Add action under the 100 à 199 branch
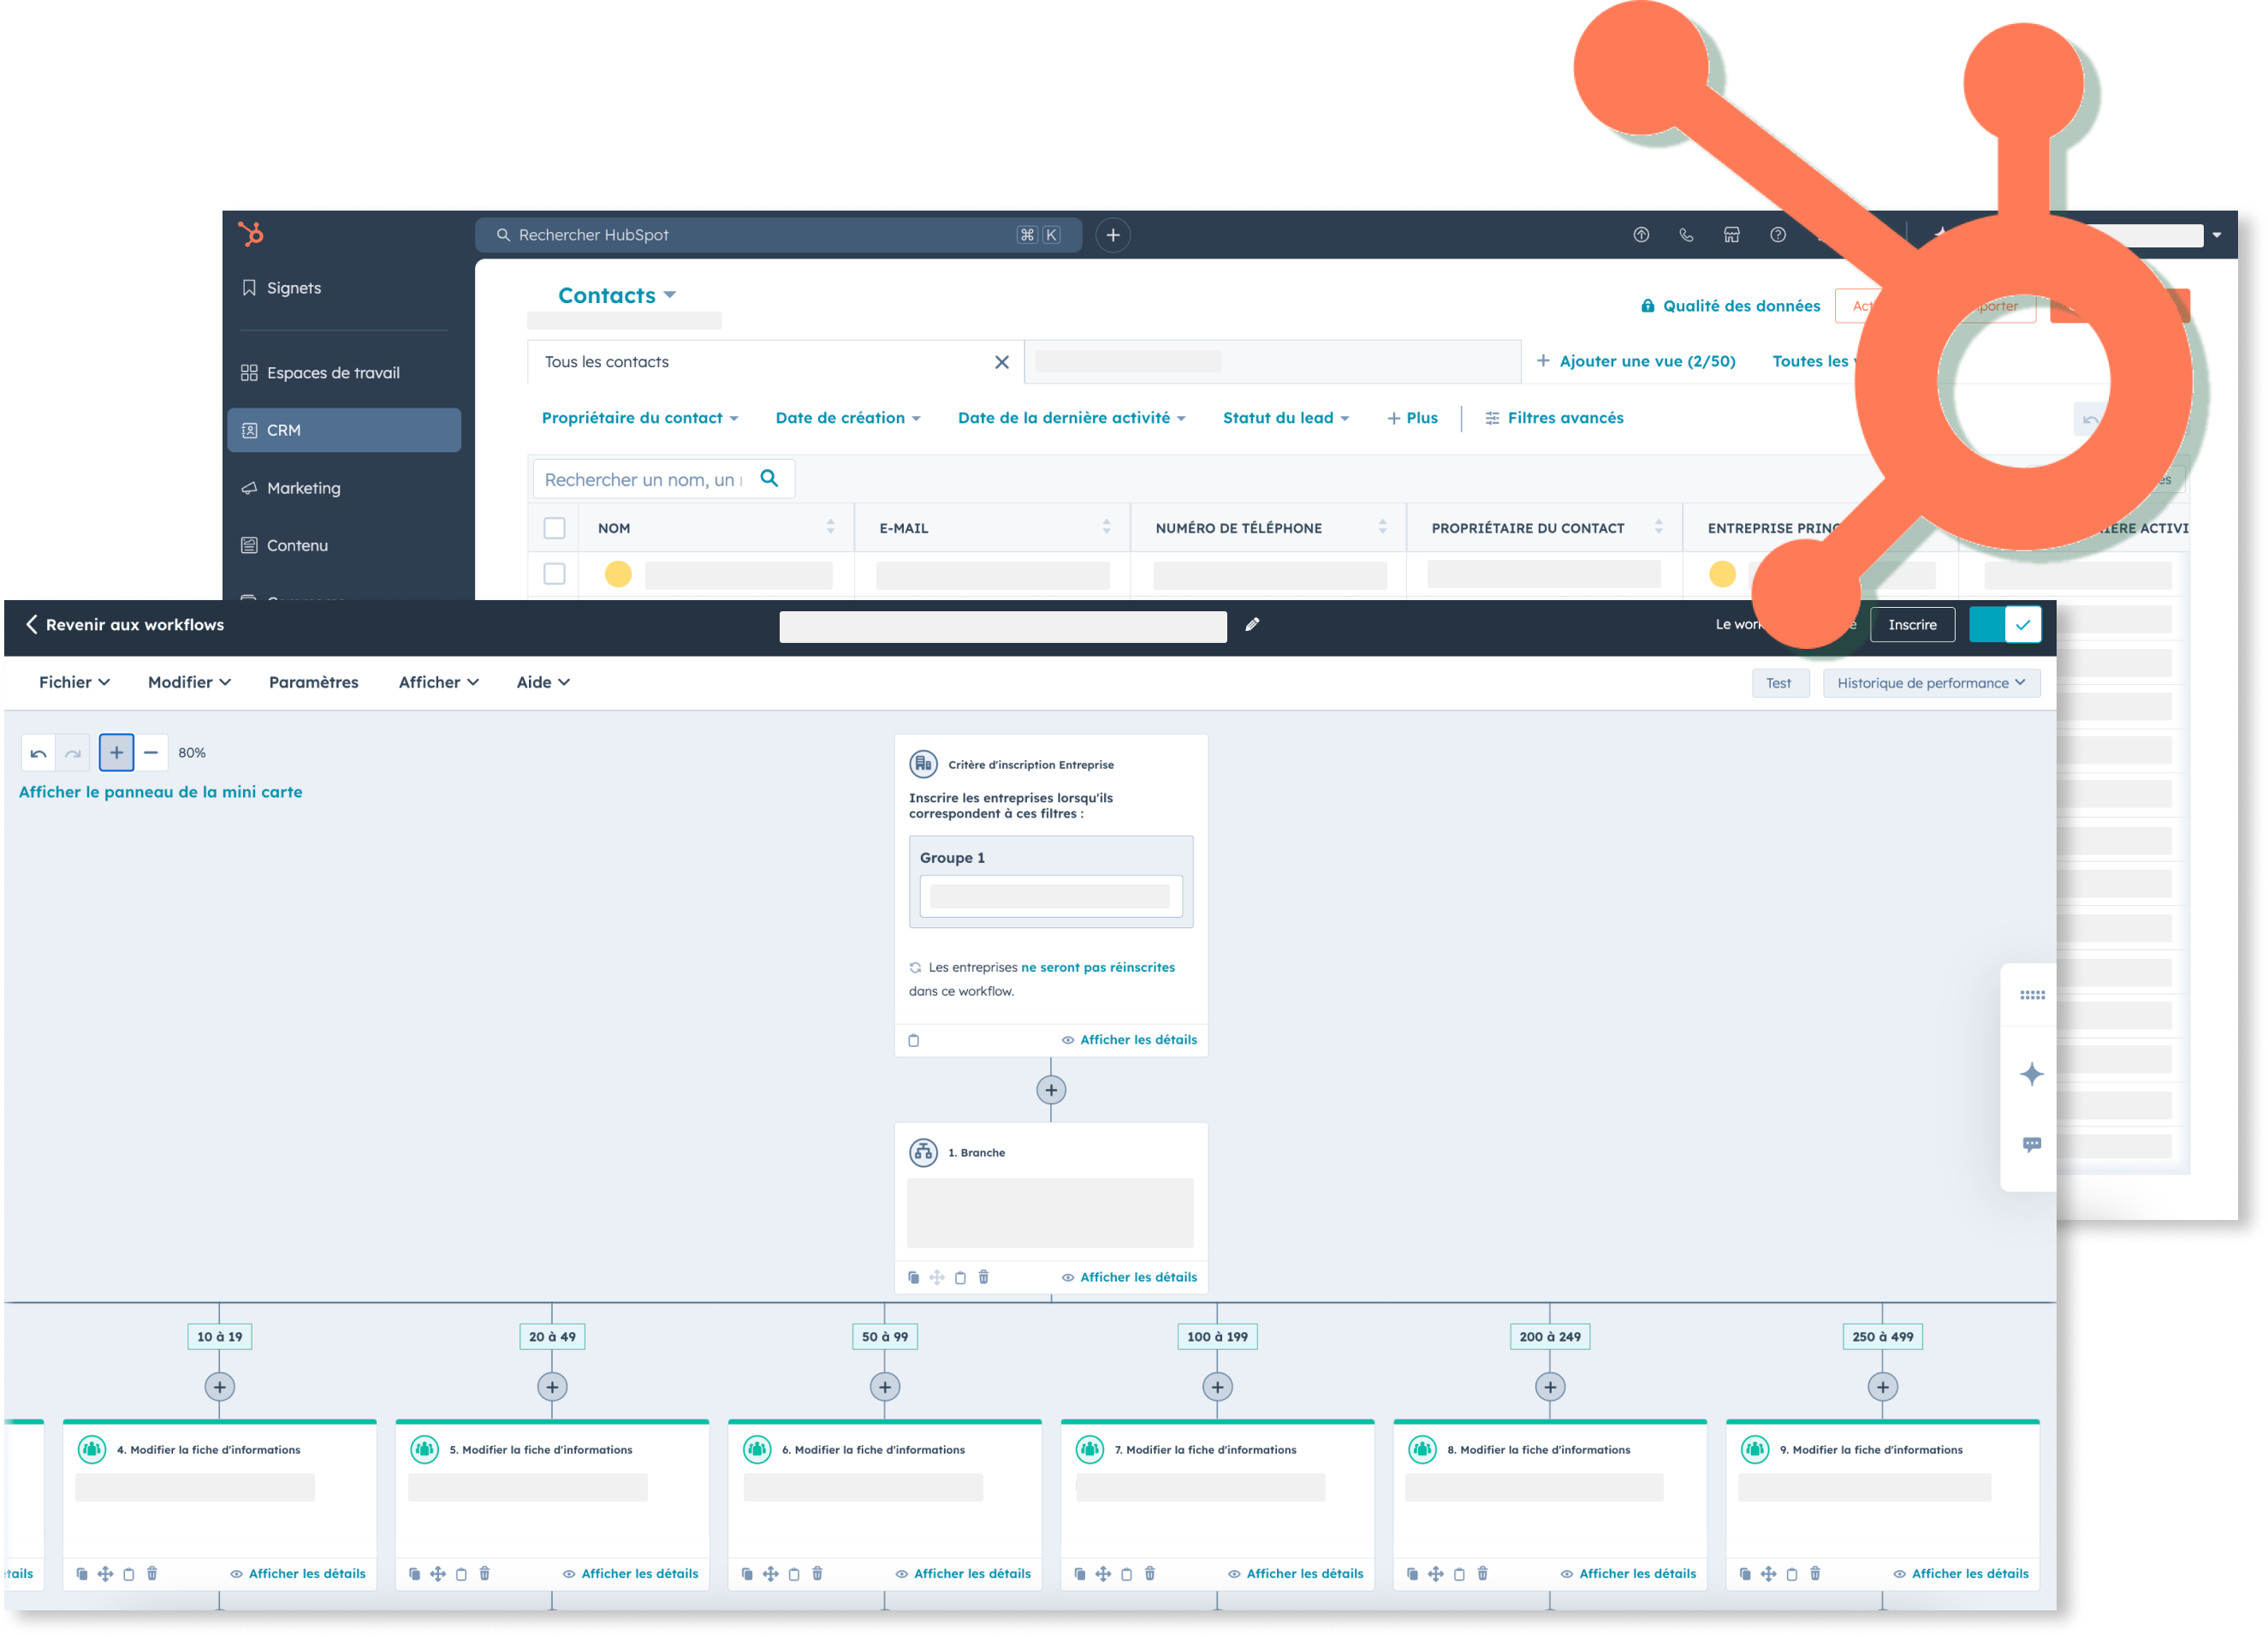 (1217, 1387)
